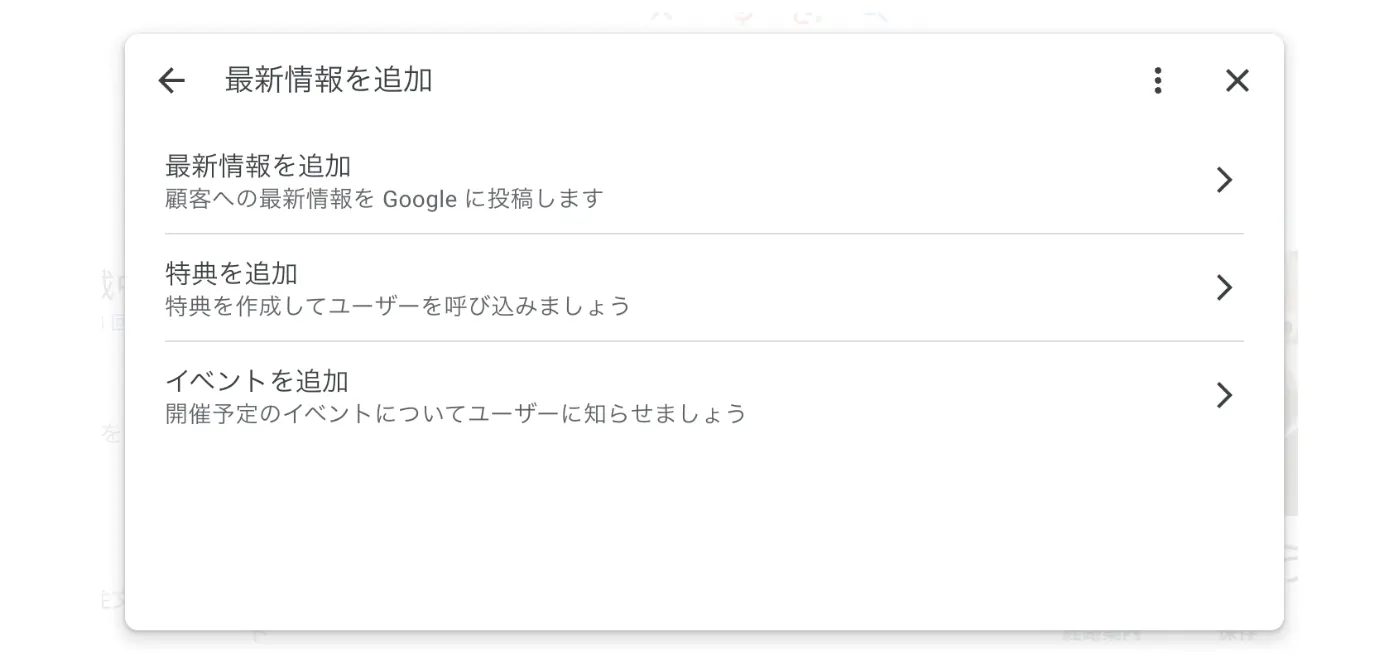Close the 最新情報を追加 dialog with X
1400x664 pixels.
coord(1237,81)
